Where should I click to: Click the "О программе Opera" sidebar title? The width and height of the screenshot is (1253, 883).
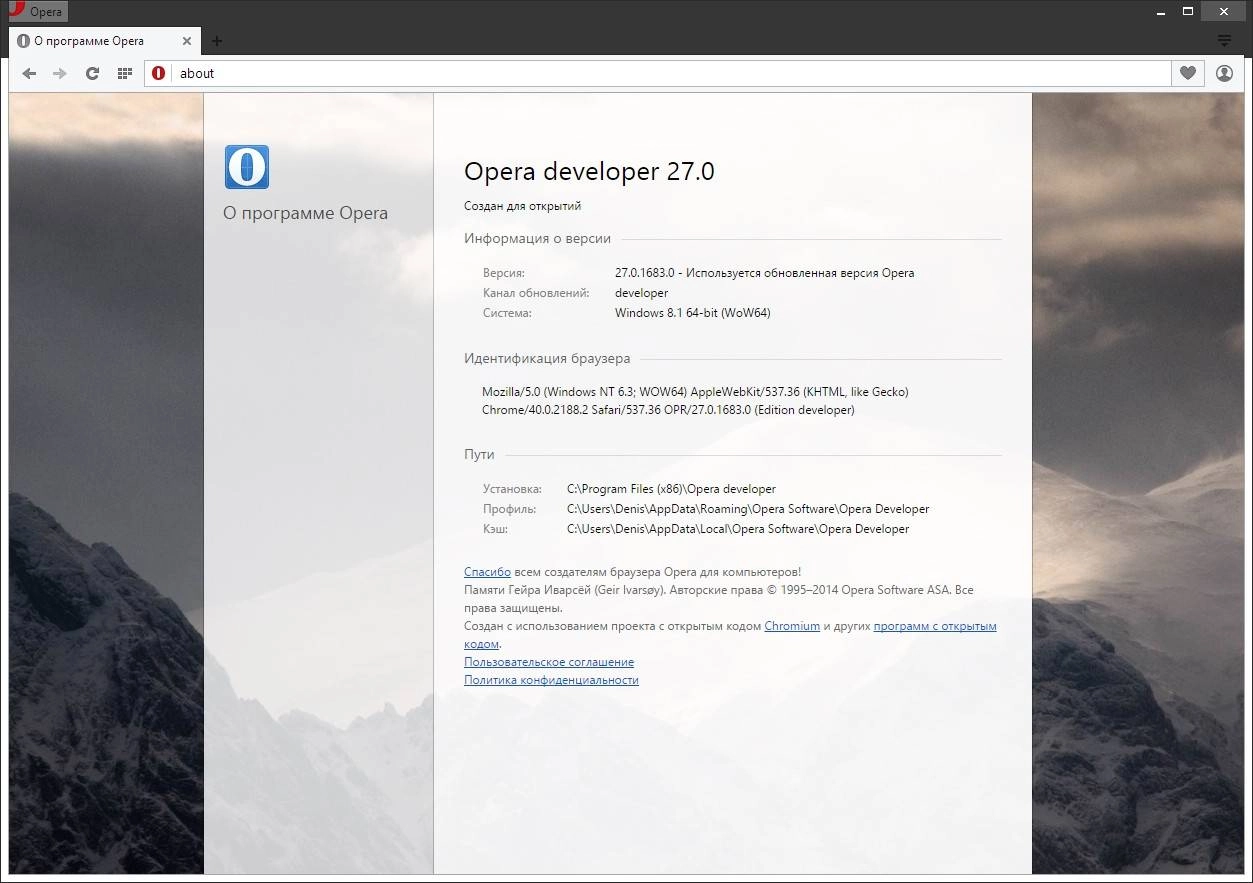point(305,213)
